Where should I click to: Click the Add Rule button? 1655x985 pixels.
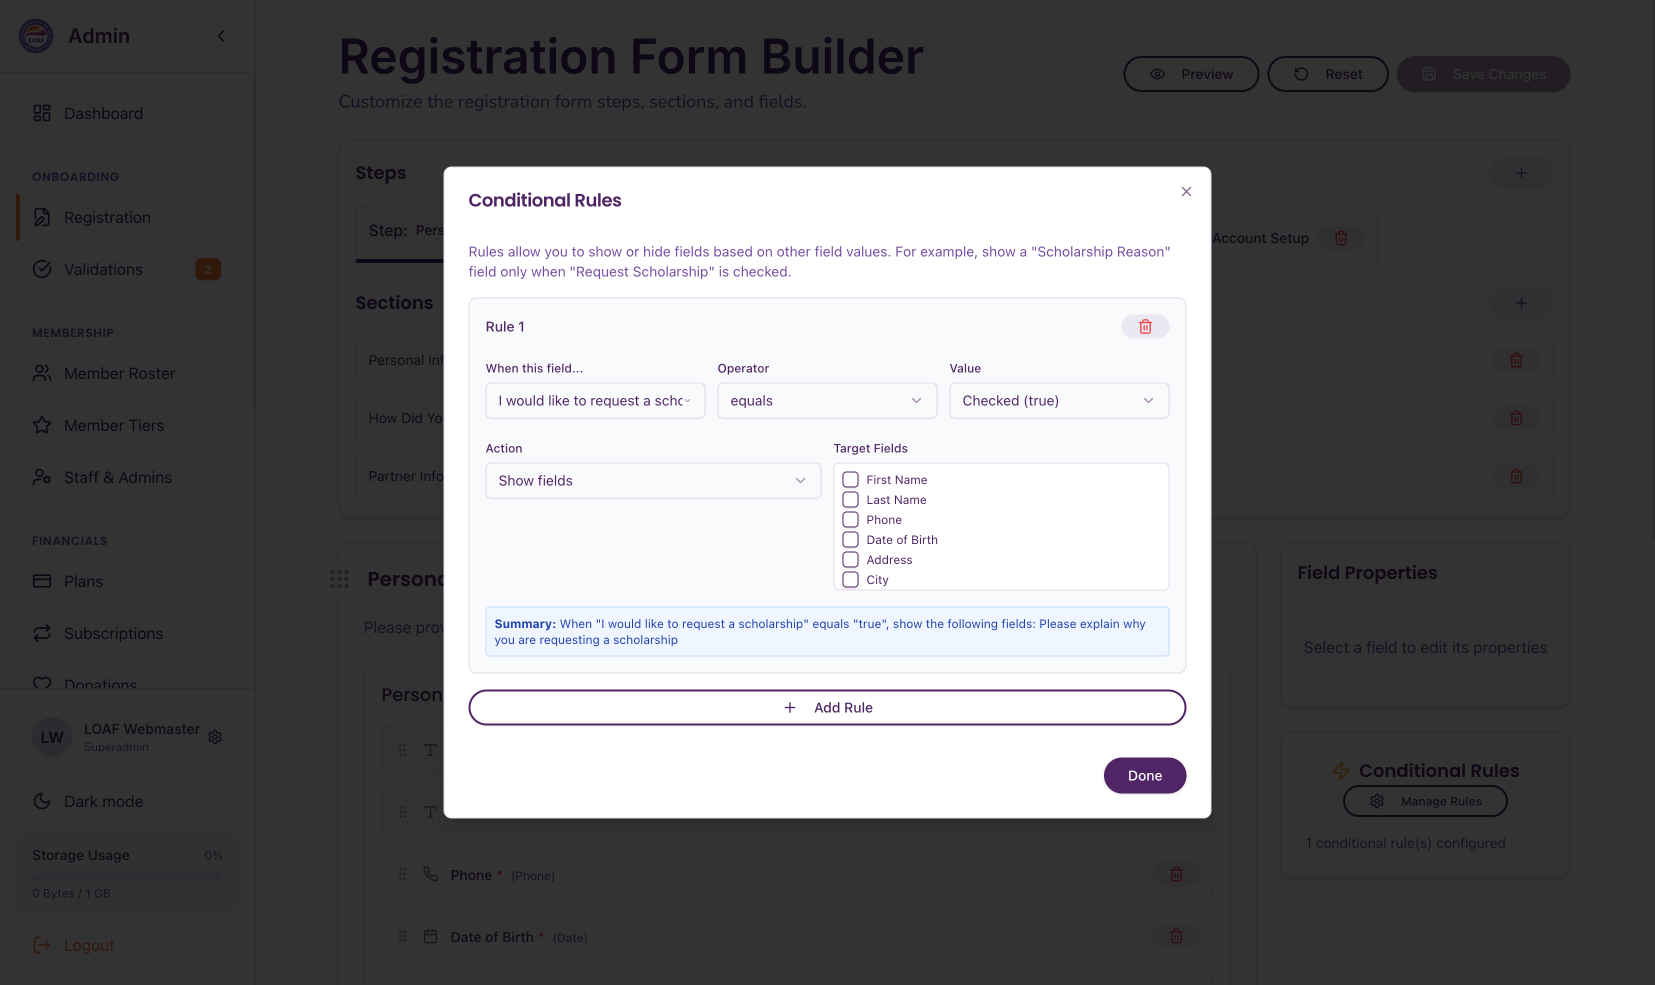(827, 708)
